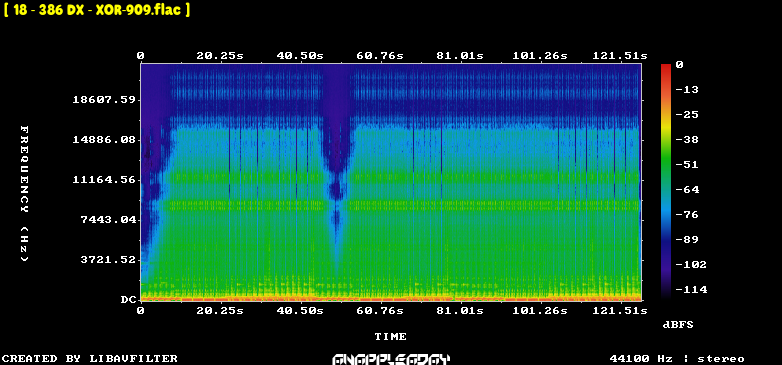Select the 40.50s marker on bottom time axis
The width and height of the screenshot is (782, 365).
[300, 311]
